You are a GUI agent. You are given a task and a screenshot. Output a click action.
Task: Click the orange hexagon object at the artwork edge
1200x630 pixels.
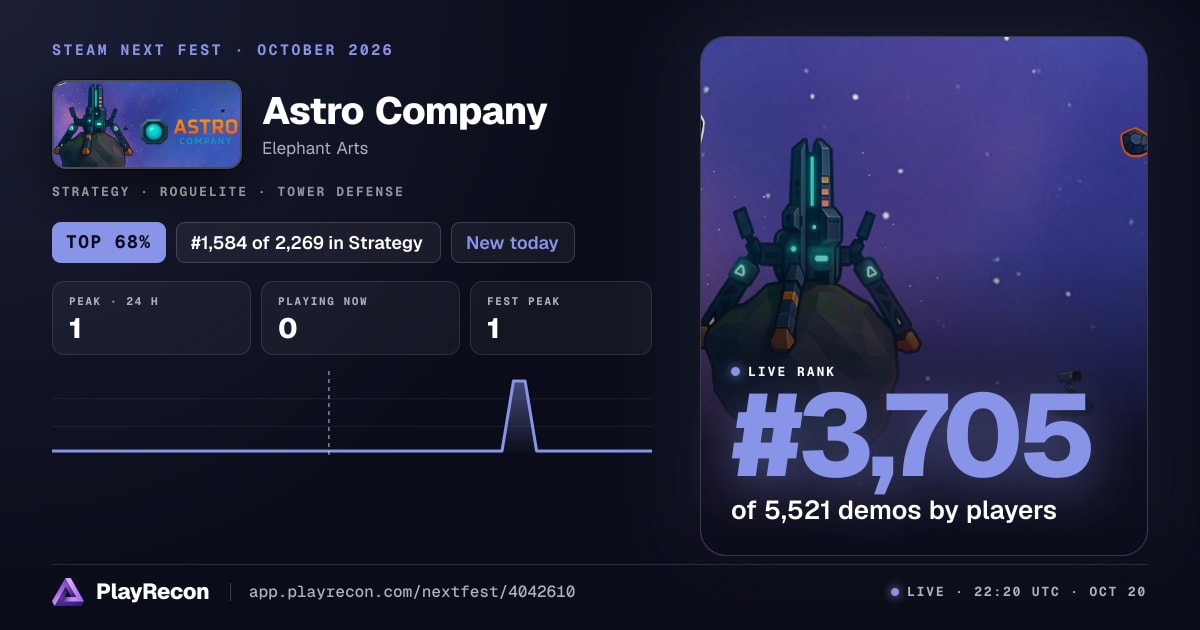coord(1133,142)
